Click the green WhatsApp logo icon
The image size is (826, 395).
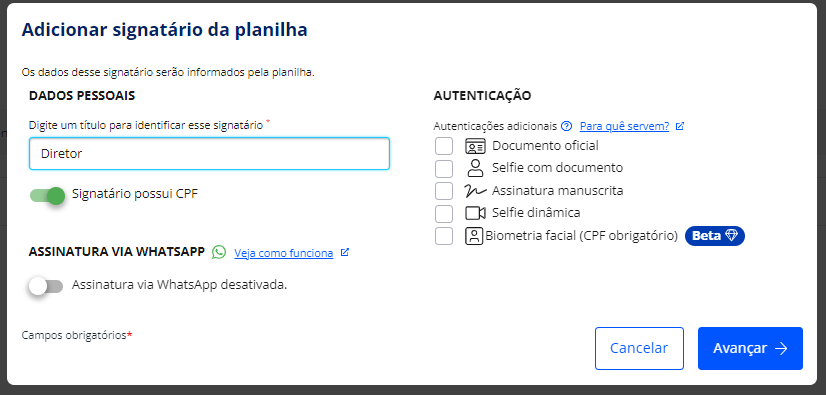tap(219, 252)
